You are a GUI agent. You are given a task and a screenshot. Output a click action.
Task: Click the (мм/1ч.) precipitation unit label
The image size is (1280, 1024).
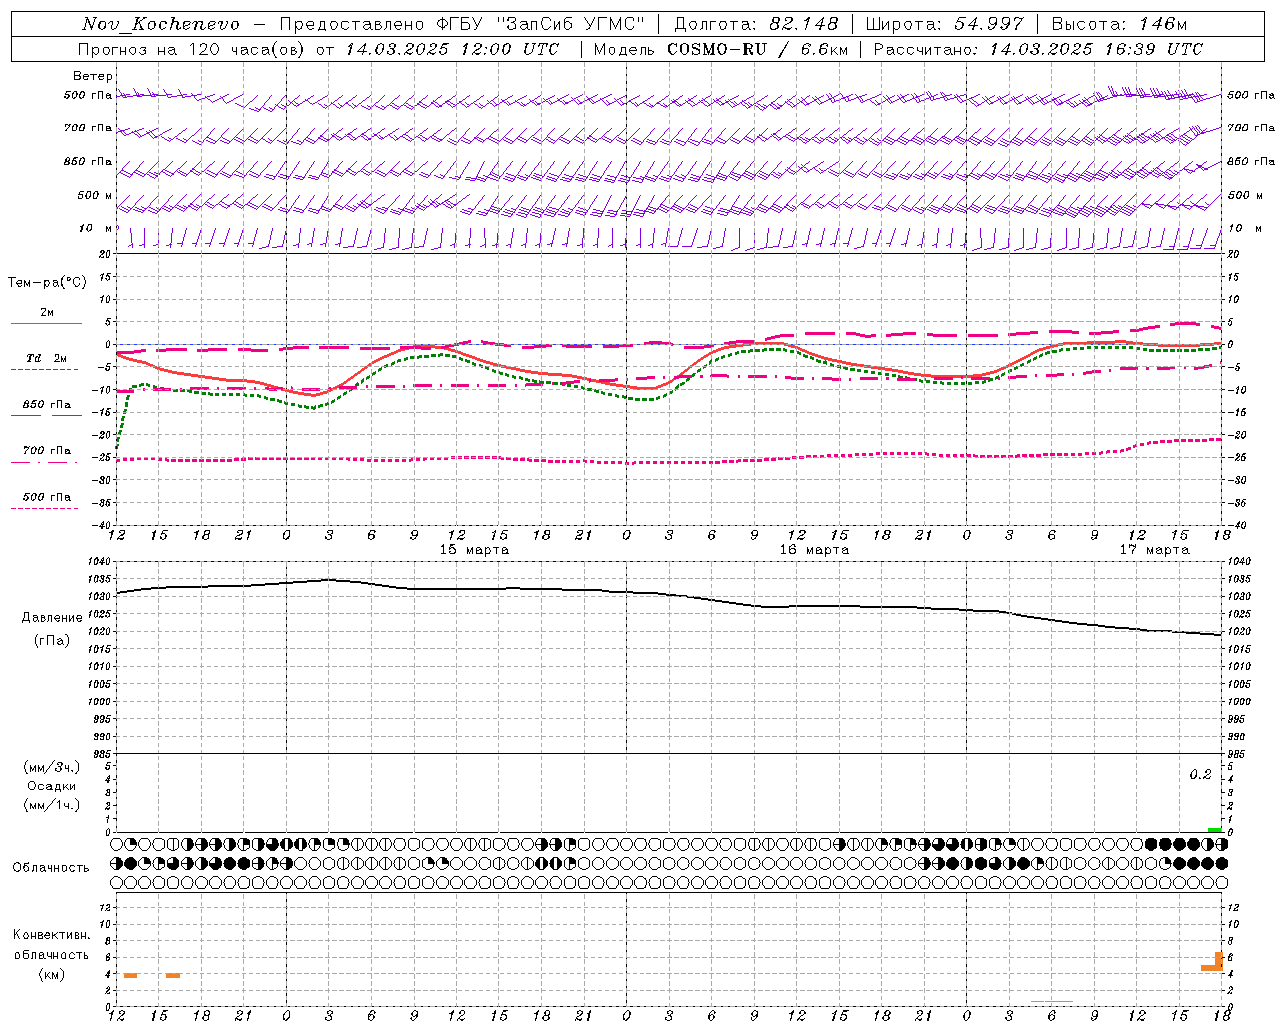(x=52, y=805)
